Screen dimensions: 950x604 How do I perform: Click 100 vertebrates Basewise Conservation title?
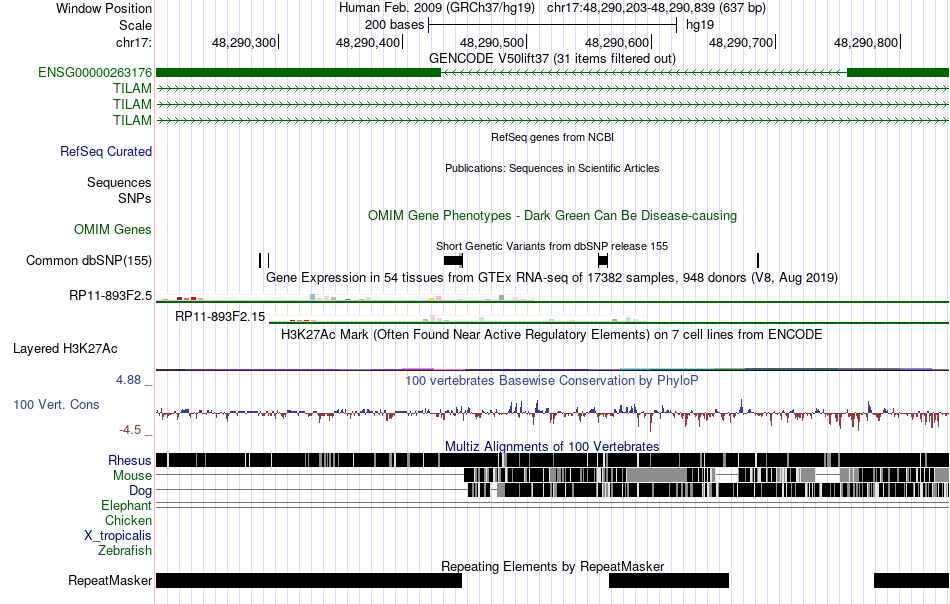552,380
